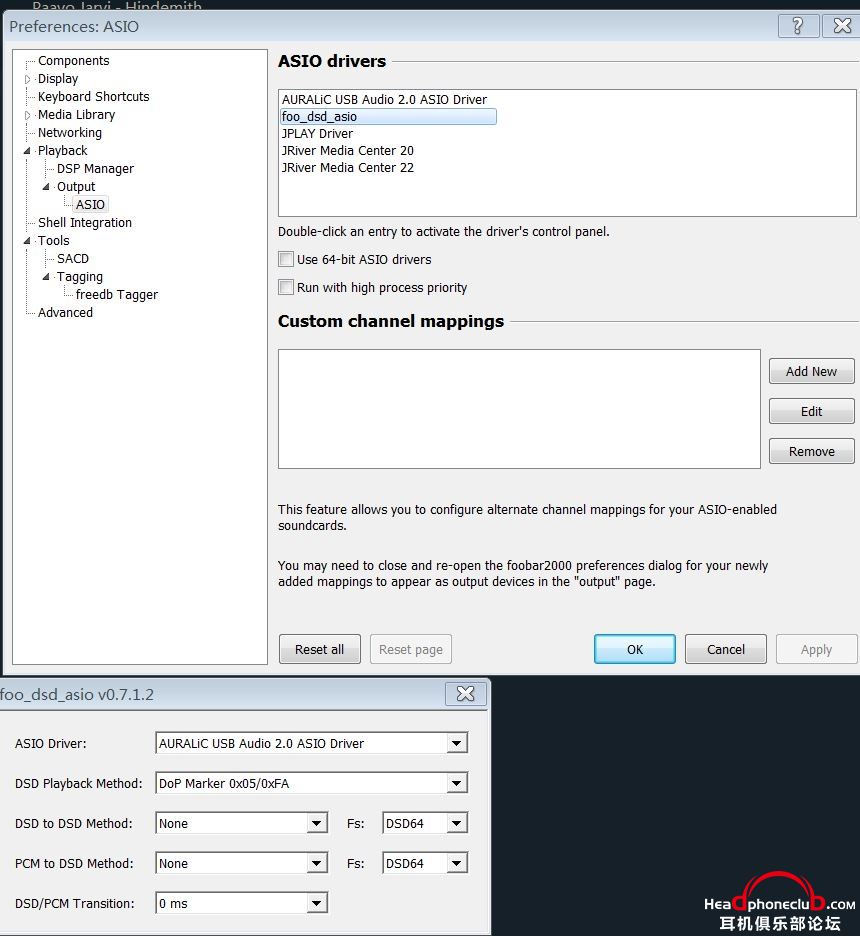Viewport: 860px width, 936px height.
Task: Open the Shell Integration preferences page
Action: (x=85, y=223)
